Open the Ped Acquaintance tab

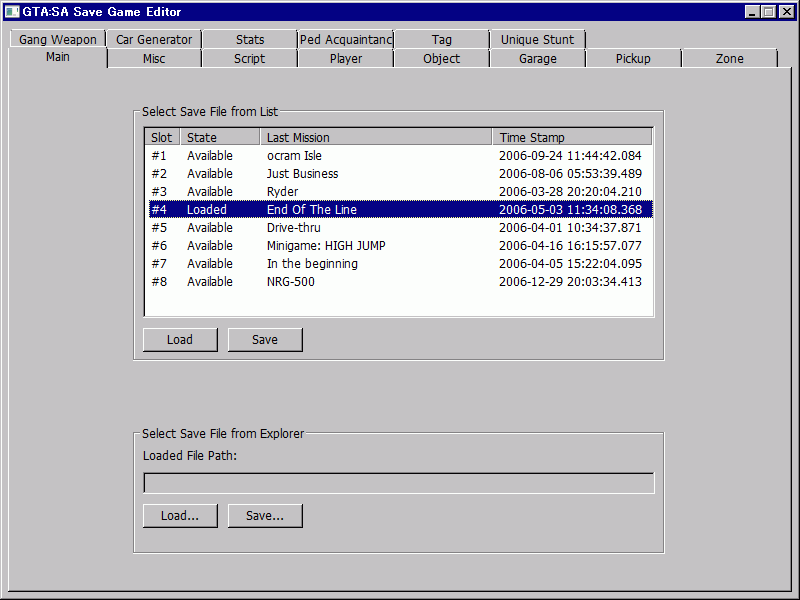pos(345,39)
